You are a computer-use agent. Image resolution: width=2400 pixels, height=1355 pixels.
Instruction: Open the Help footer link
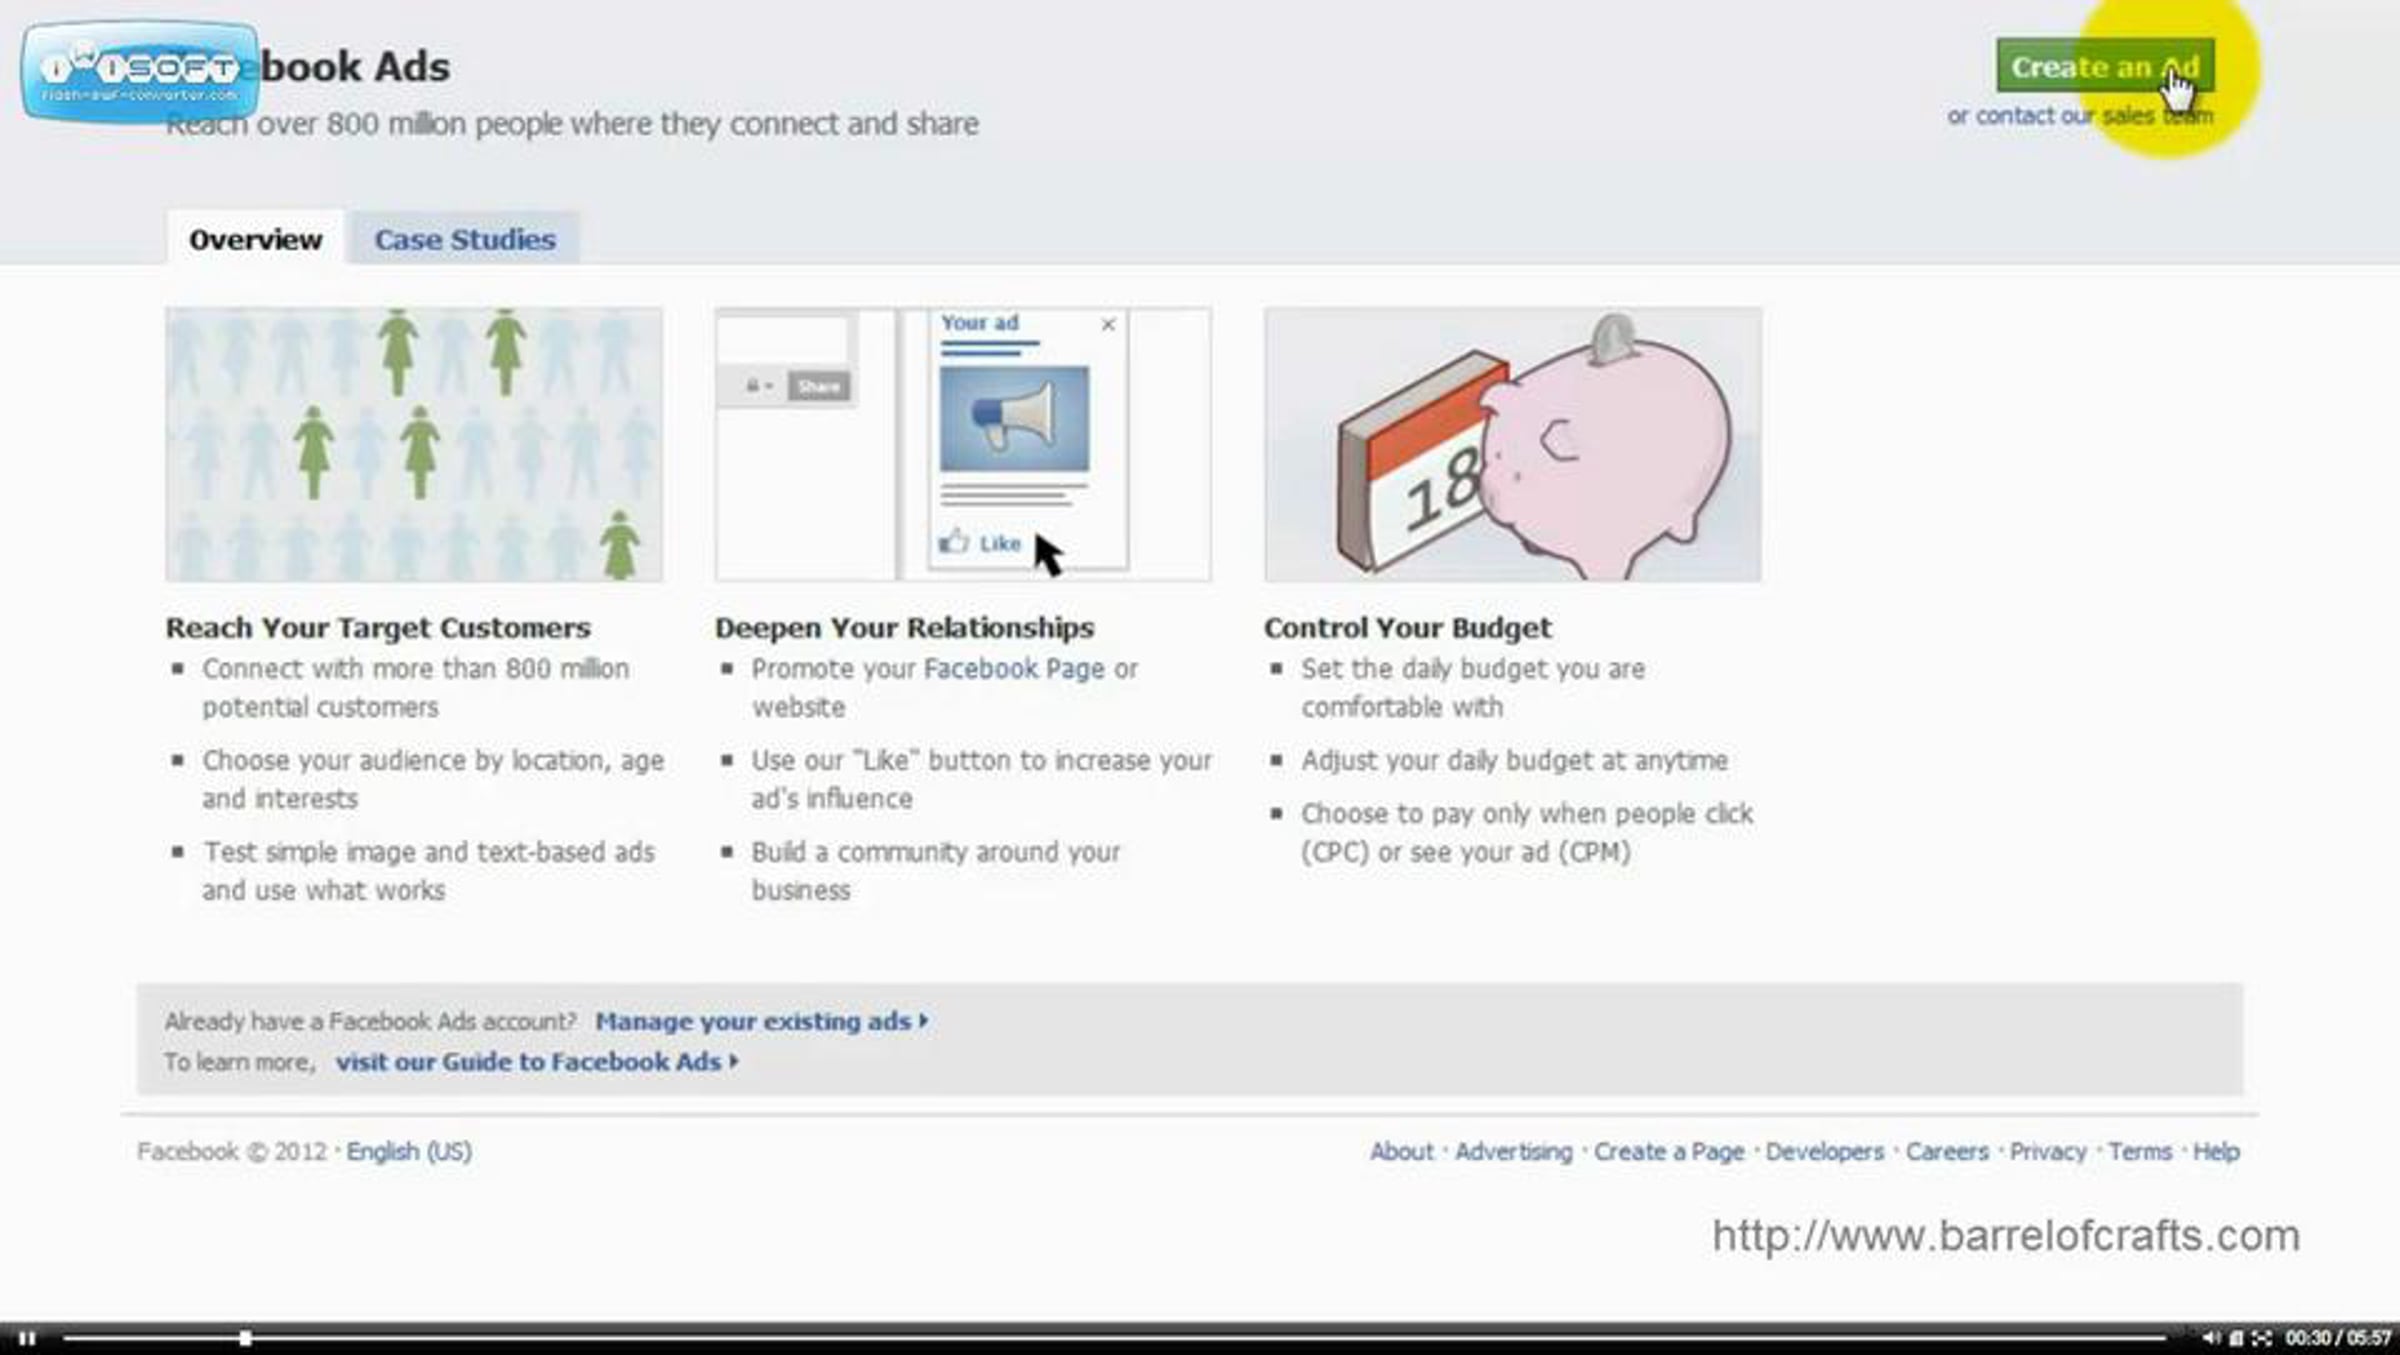(x=2216, y=1151)
